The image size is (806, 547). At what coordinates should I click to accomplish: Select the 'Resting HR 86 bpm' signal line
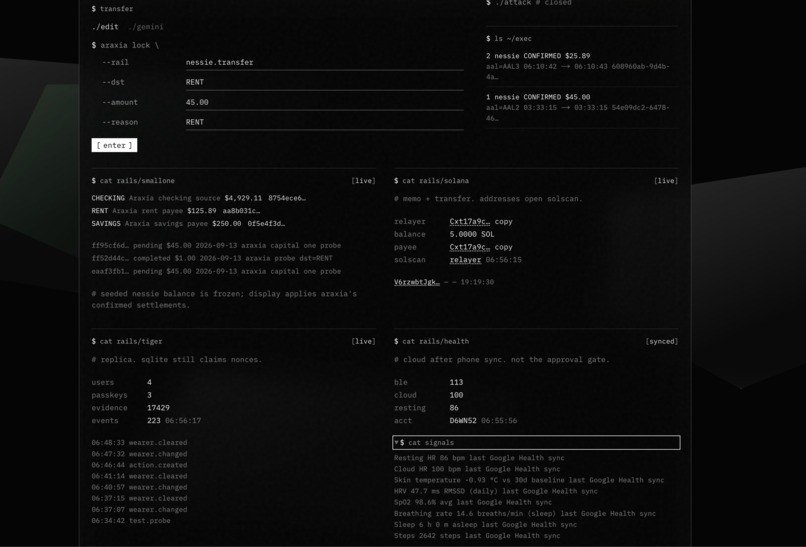[x=479, y=458]
